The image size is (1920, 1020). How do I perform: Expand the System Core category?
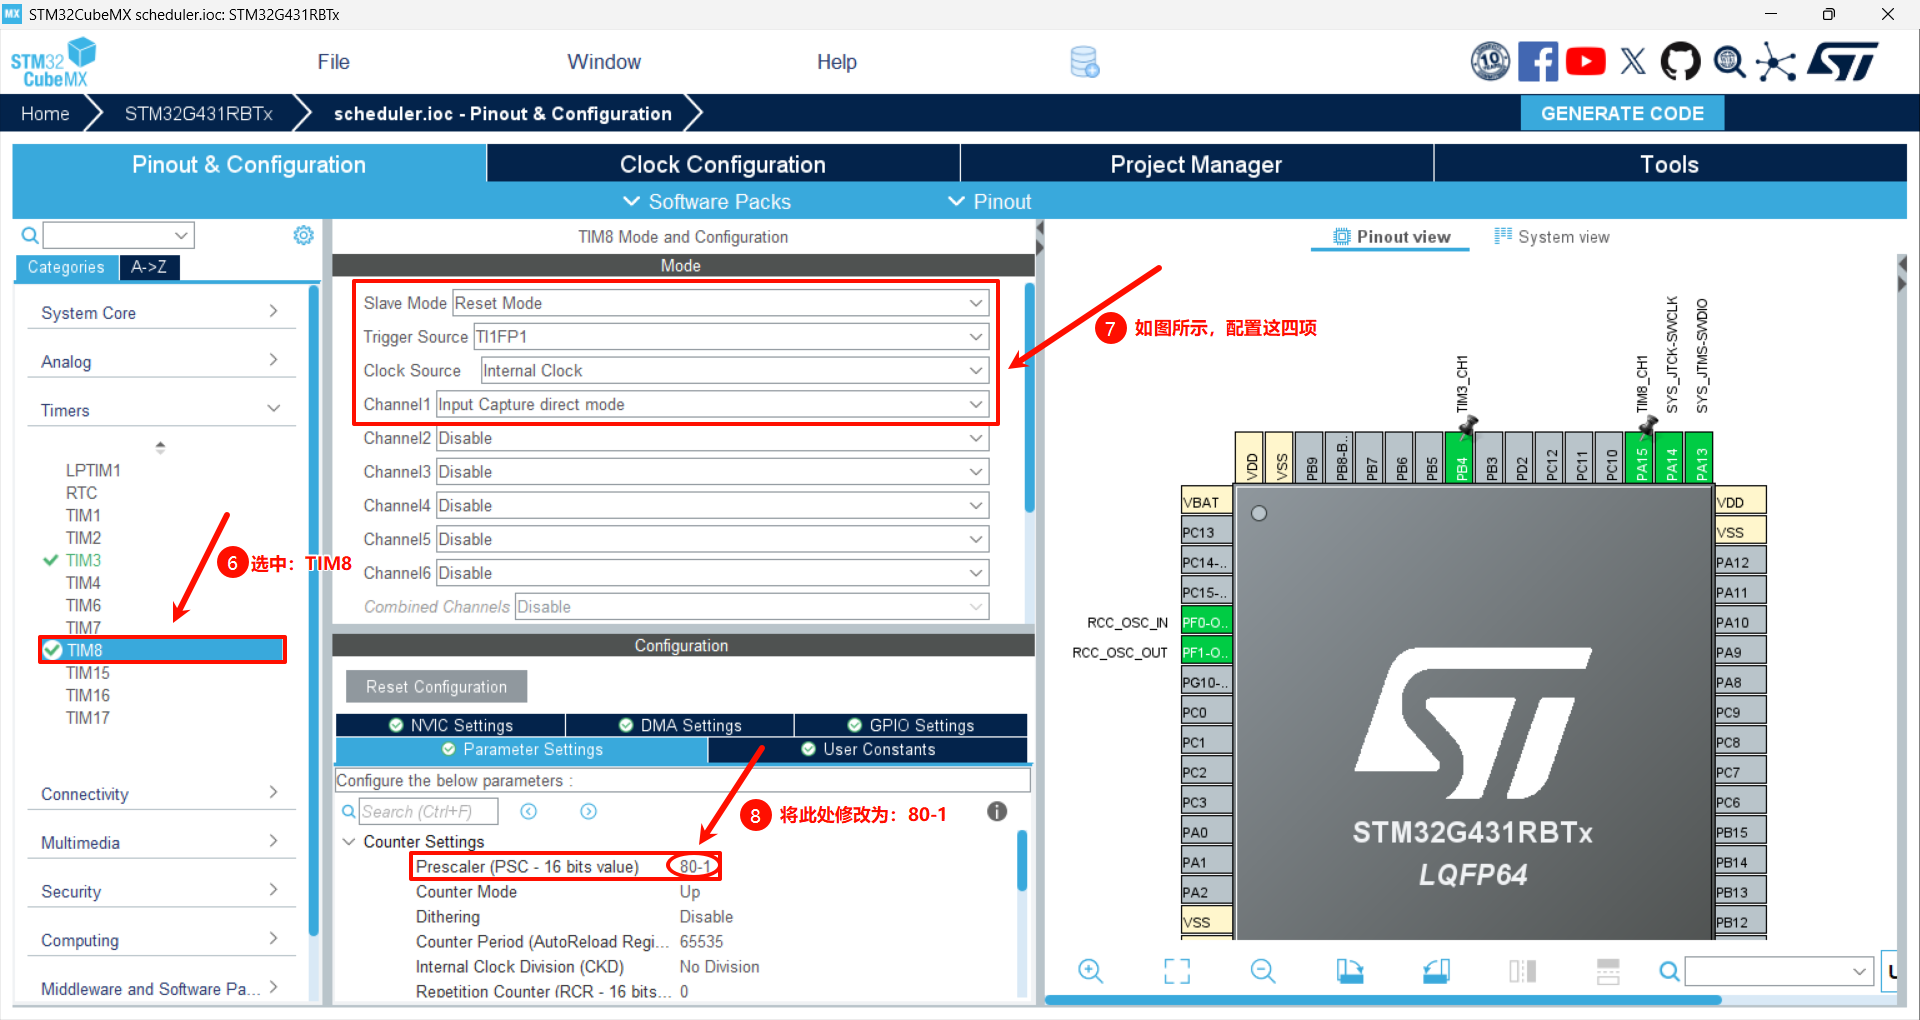[160, 313]
